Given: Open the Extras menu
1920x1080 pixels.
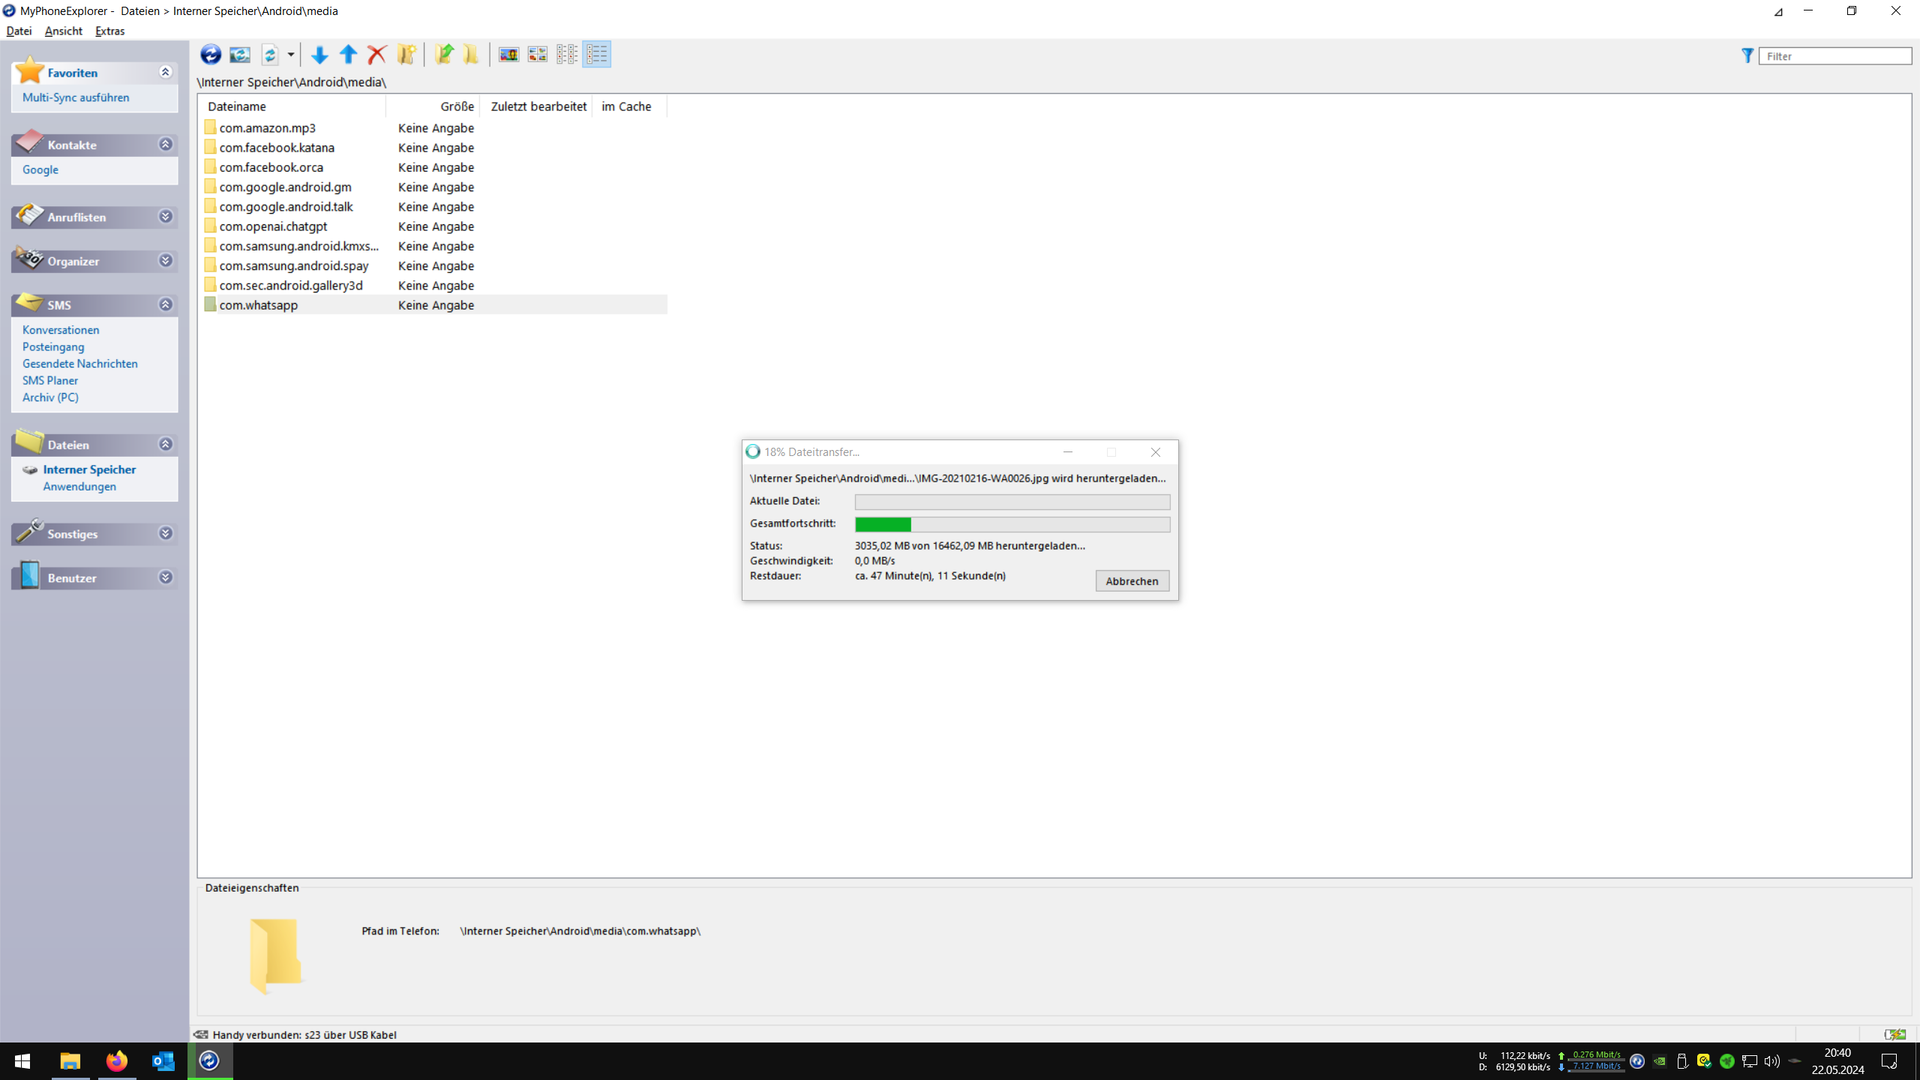Looking at the screenshot, I should point(110,31).
